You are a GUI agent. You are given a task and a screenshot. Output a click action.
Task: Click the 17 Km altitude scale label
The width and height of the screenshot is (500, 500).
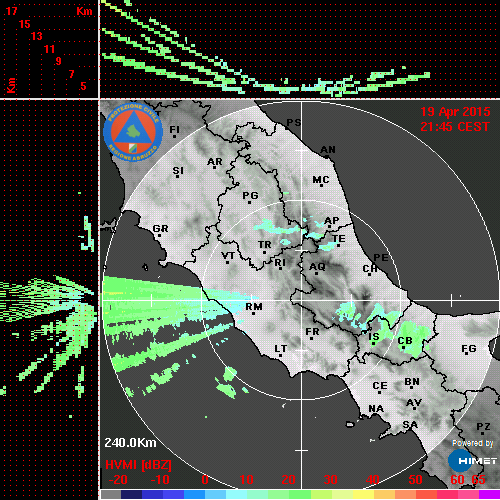(x=12, y=11)
